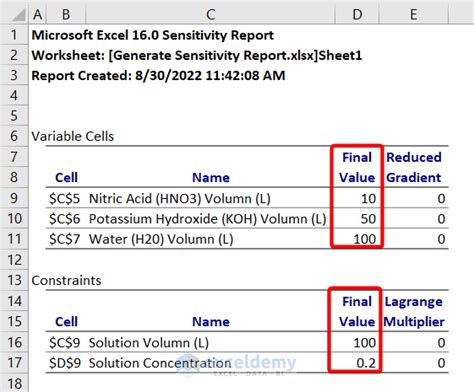Select column E header
The width and height of the screenshot is (474, 392).
414,14
